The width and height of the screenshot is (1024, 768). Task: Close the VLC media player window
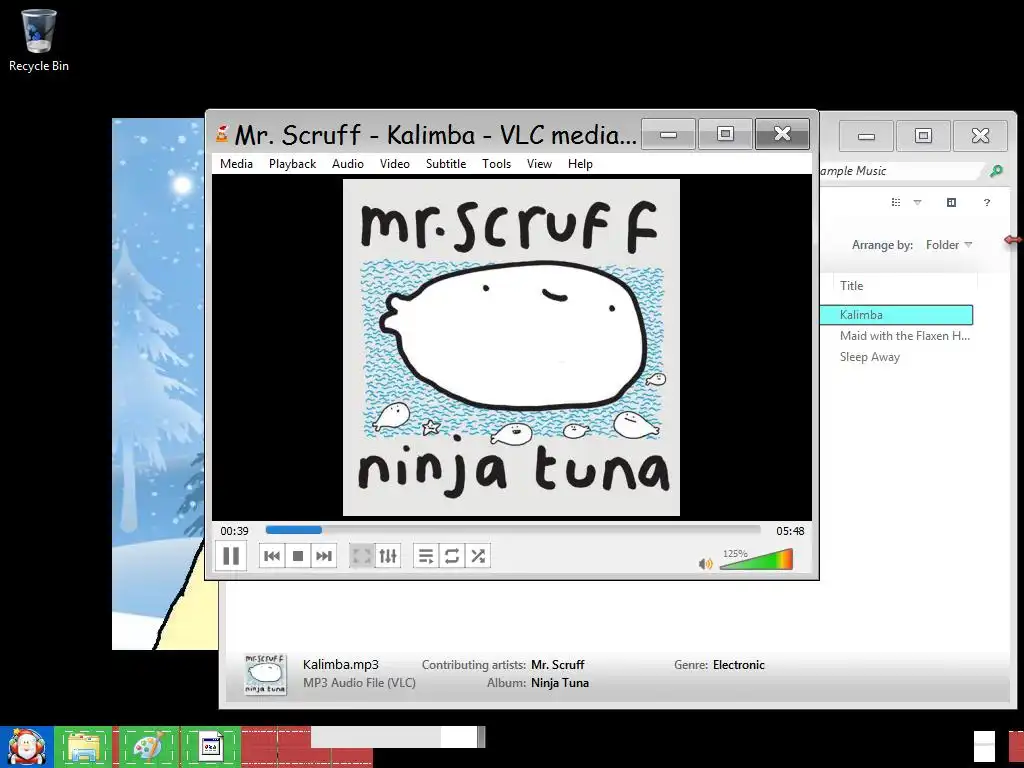tap(782, 135)
